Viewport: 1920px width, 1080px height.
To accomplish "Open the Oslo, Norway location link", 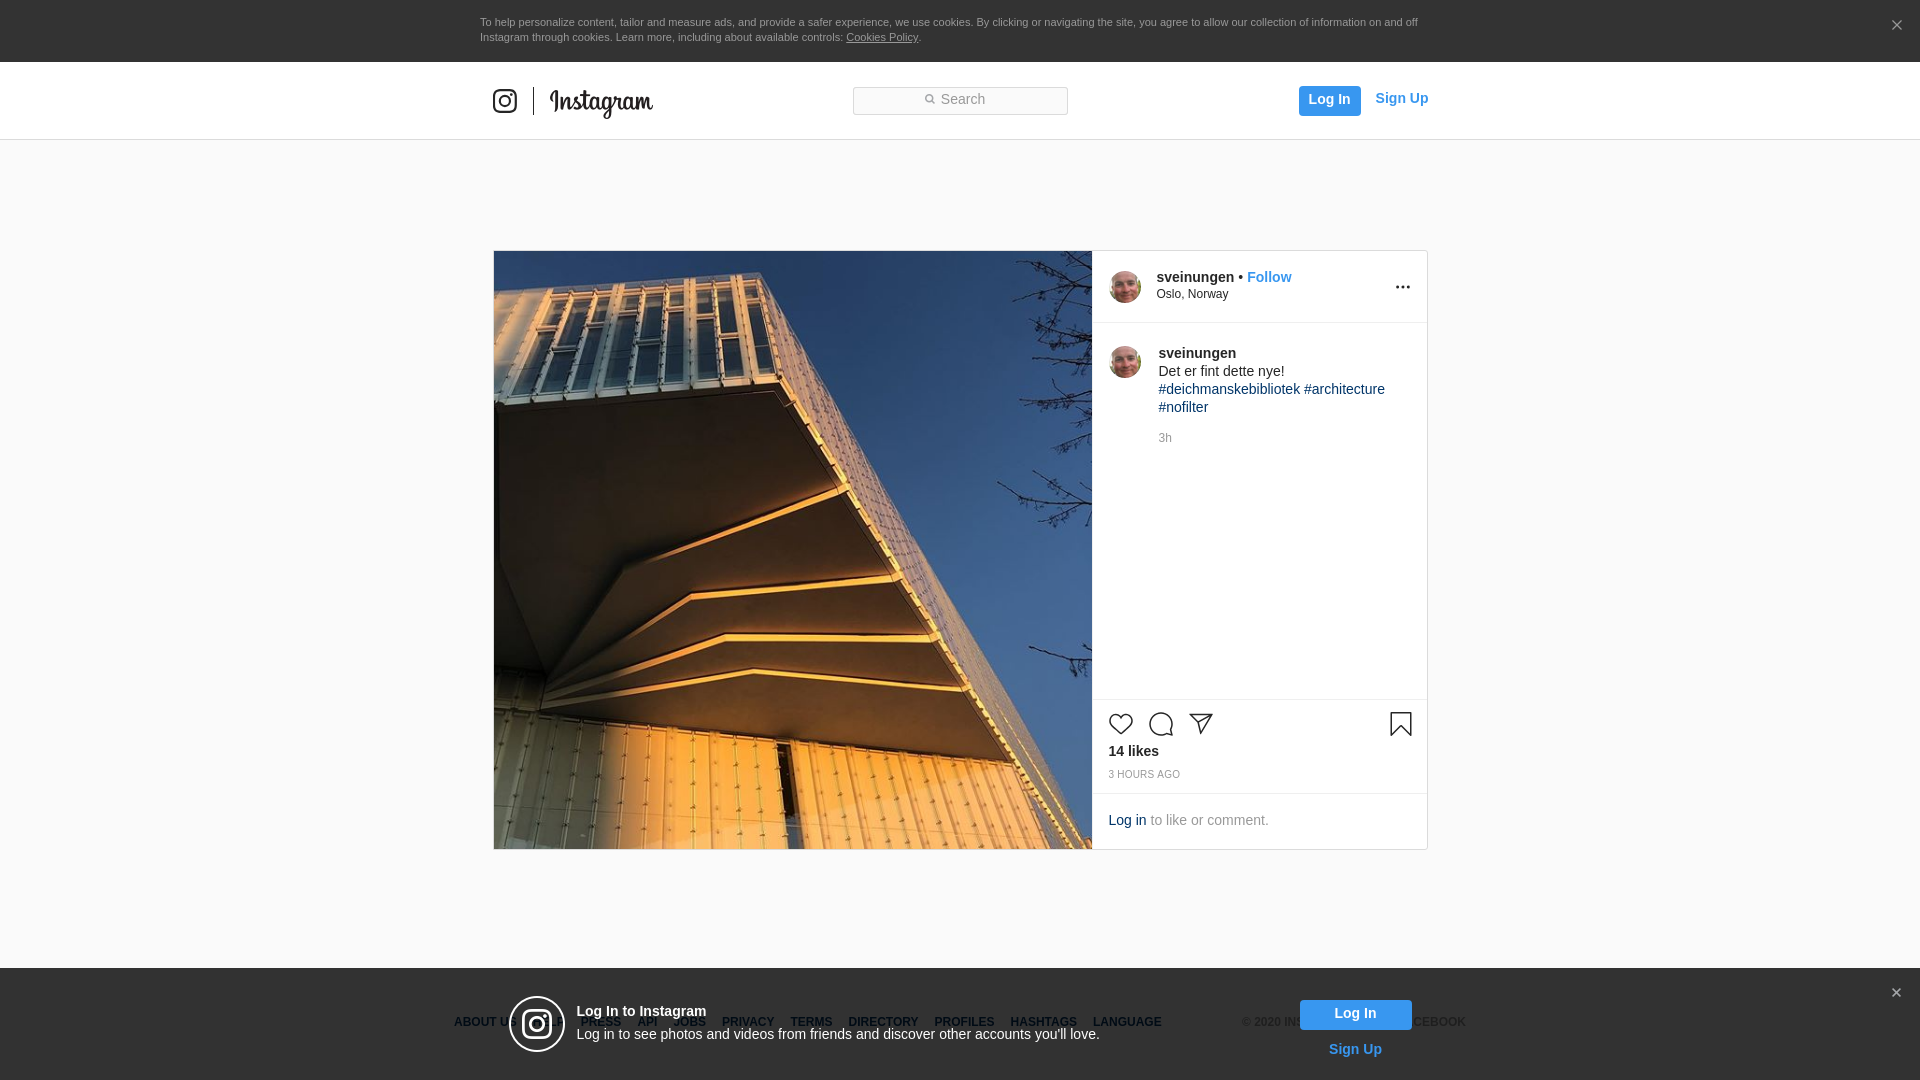I will coord(1192,294).
